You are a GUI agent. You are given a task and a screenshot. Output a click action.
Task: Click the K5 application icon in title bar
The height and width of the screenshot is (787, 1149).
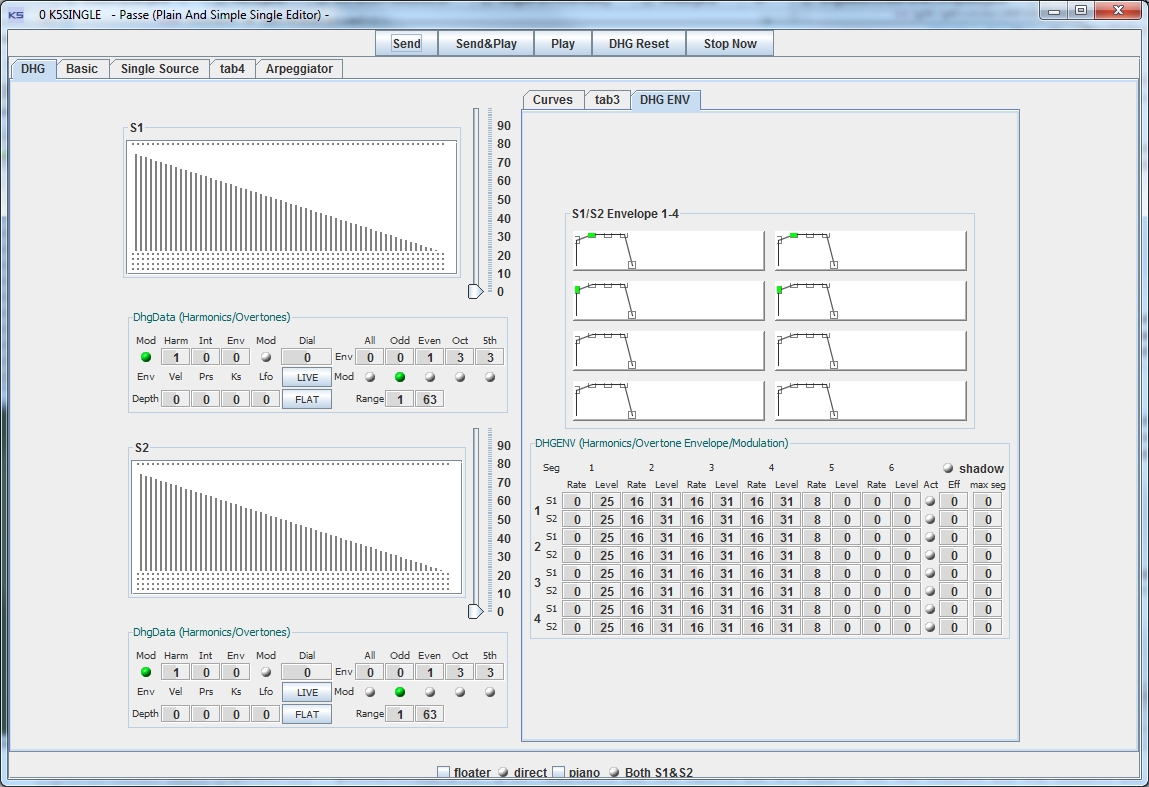[x=16, y=14]
